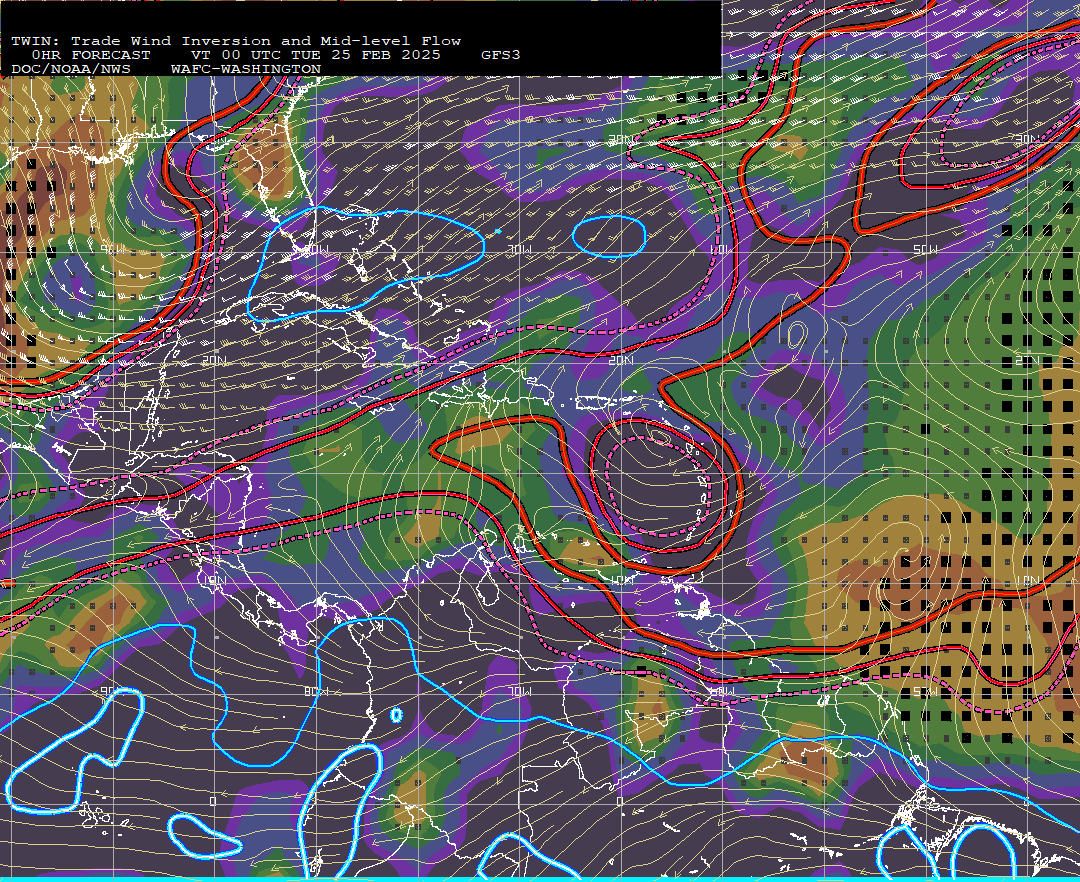Click the 10N label off Costa Rica's Pacific coast
Screen dimensions: 1080x882
pos(214,580)
